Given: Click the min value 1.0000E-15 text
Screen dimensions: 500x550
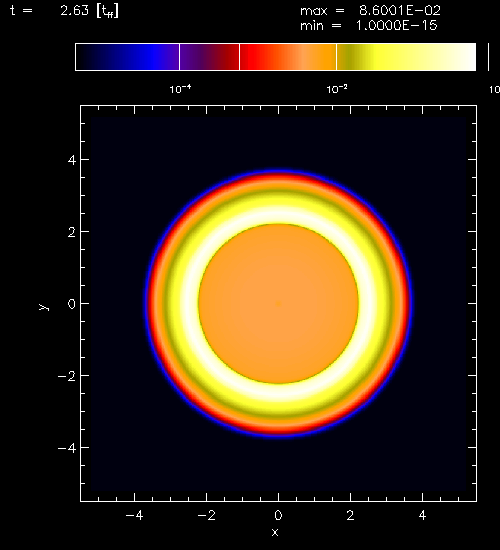Looking at the screenshot, I should pyautogui.click(x=397, y=26).
